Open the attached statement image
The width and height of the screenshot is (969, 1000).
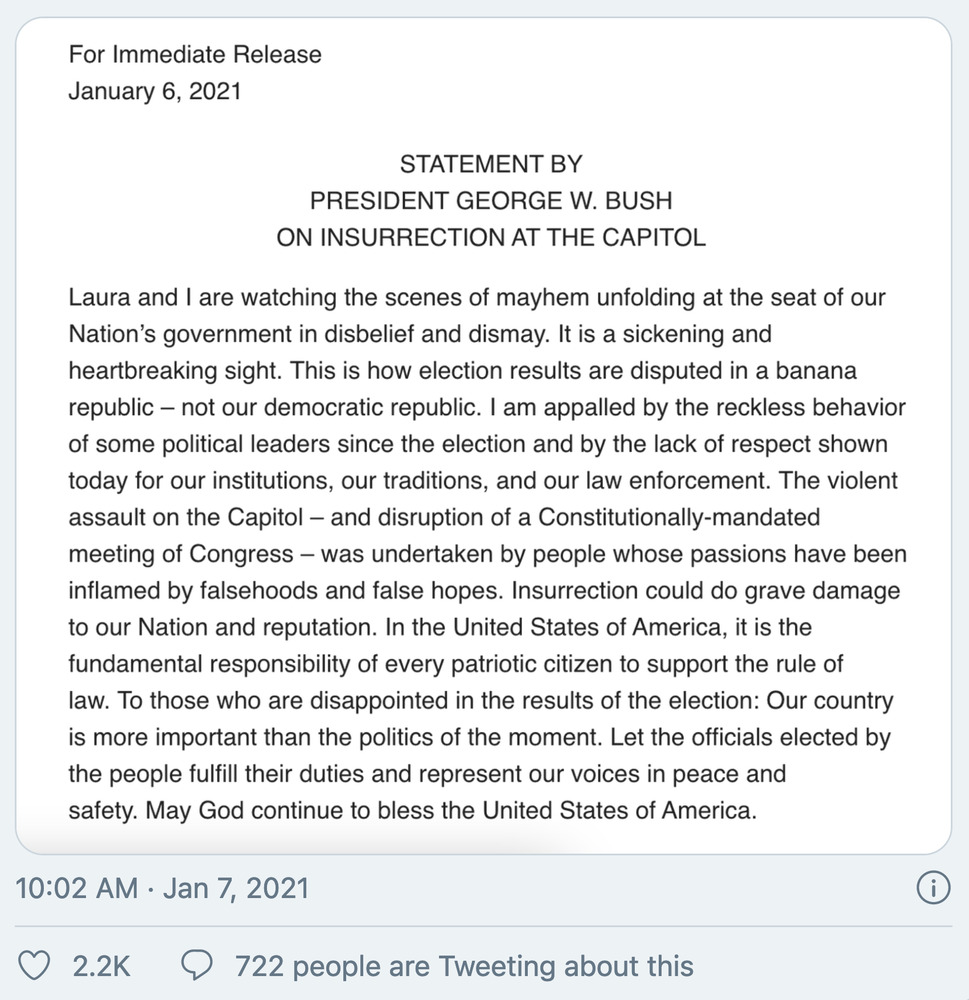[x=484, y=436]
